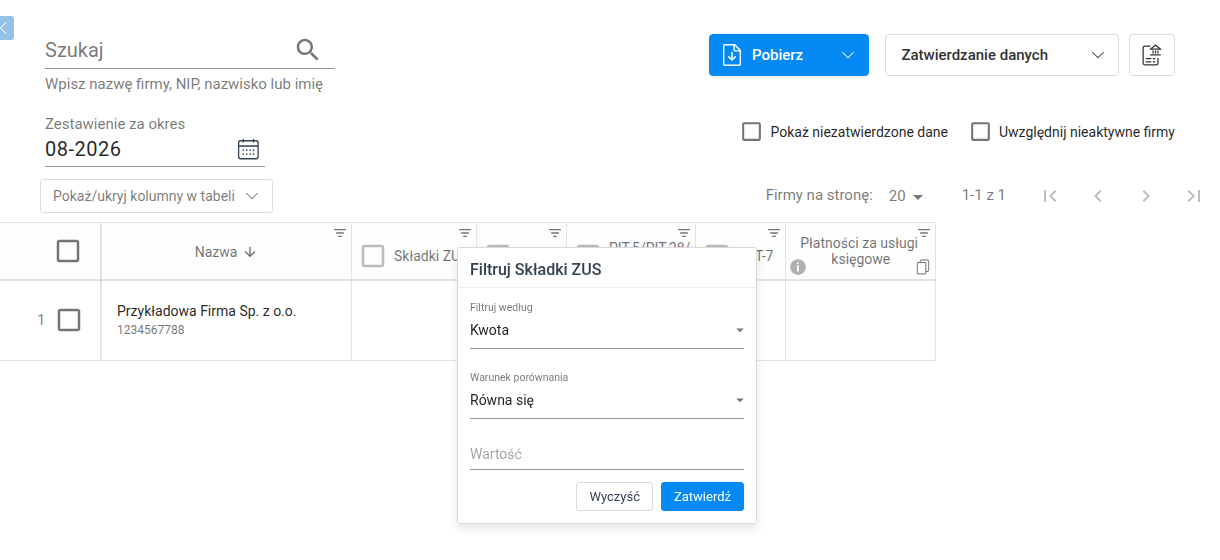Open the filter icon in the Składki ZUS column
The height and width of the screenshot is (560, 1220).
coord(465,233)
